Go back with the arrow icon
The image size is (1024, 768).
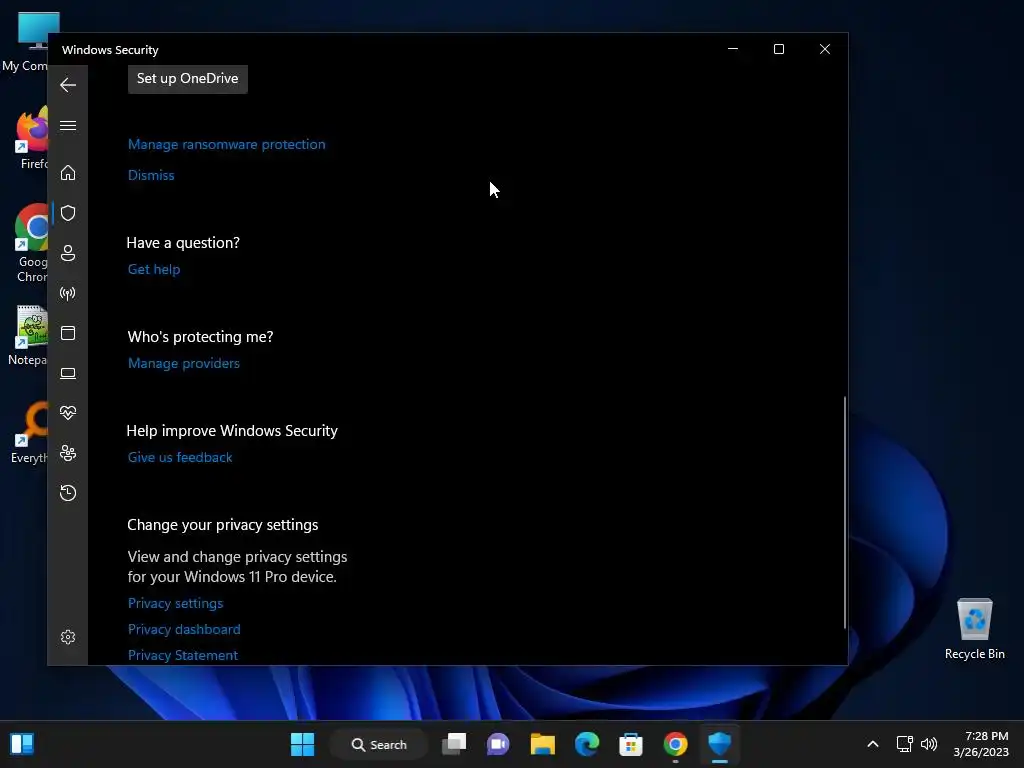click(68, 85)
